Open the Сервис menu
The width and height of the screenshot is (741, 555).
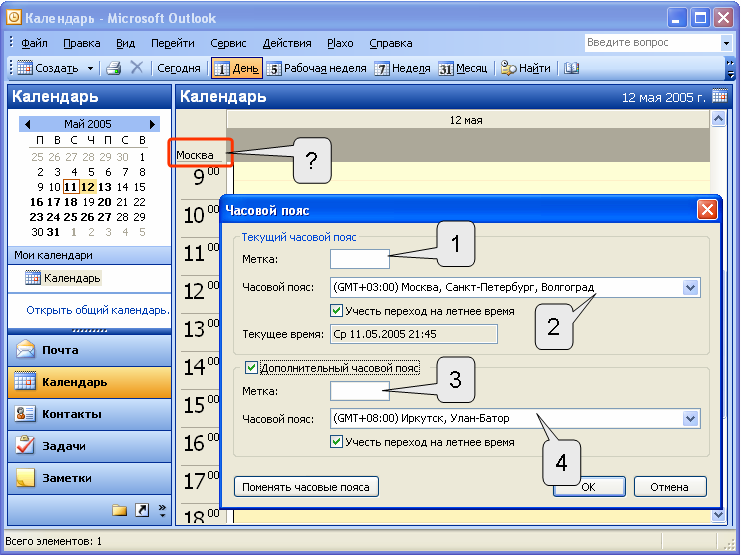tap(228, 43)
